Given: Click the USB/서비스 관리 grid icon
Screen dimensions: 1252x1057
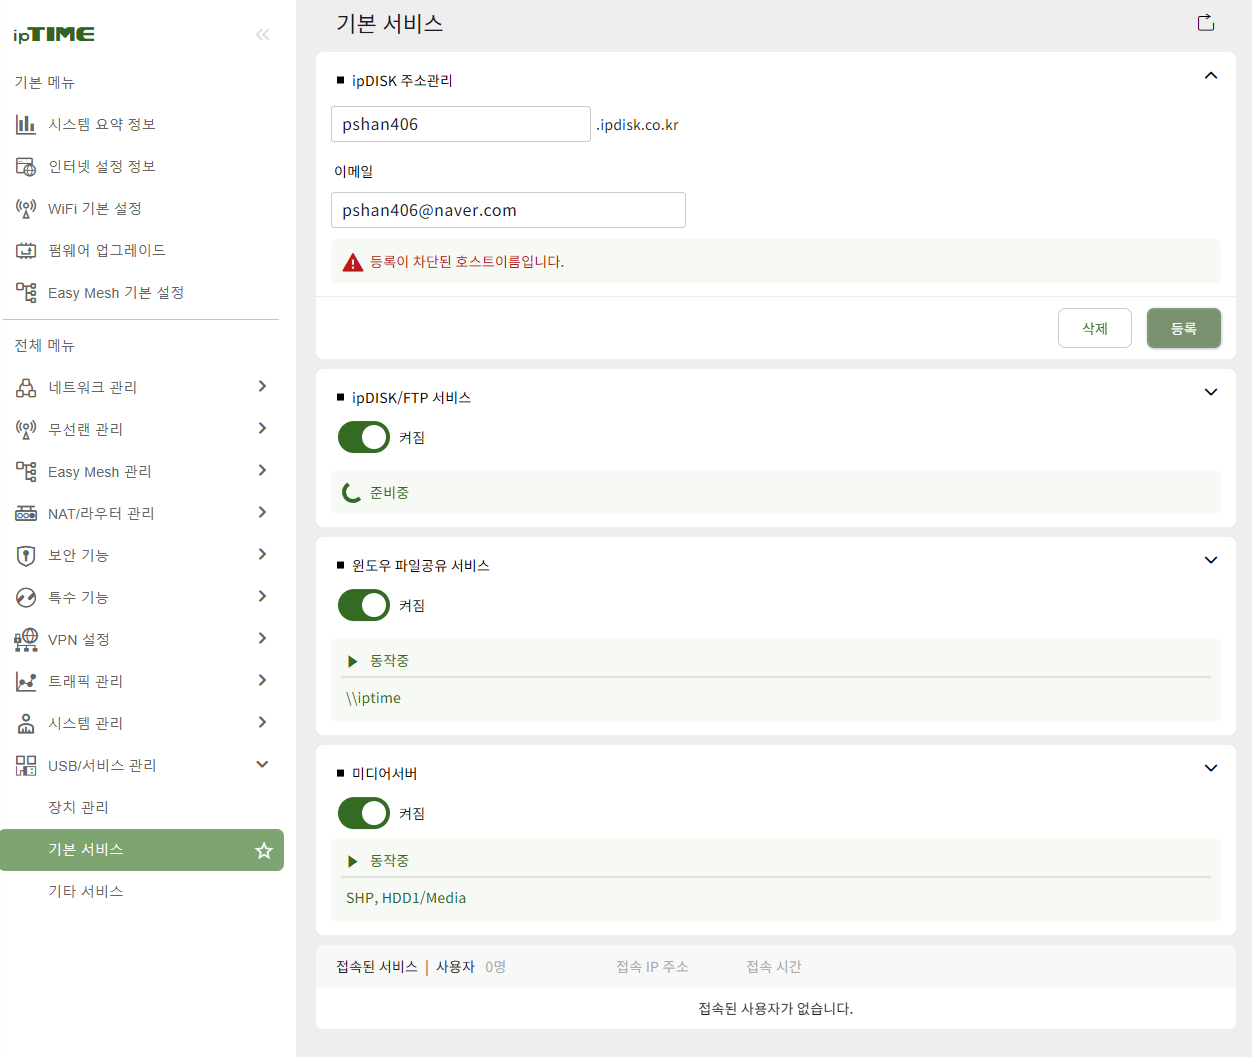Looking at the screenshot, I should pyautogui.click(x=26, y=765).
